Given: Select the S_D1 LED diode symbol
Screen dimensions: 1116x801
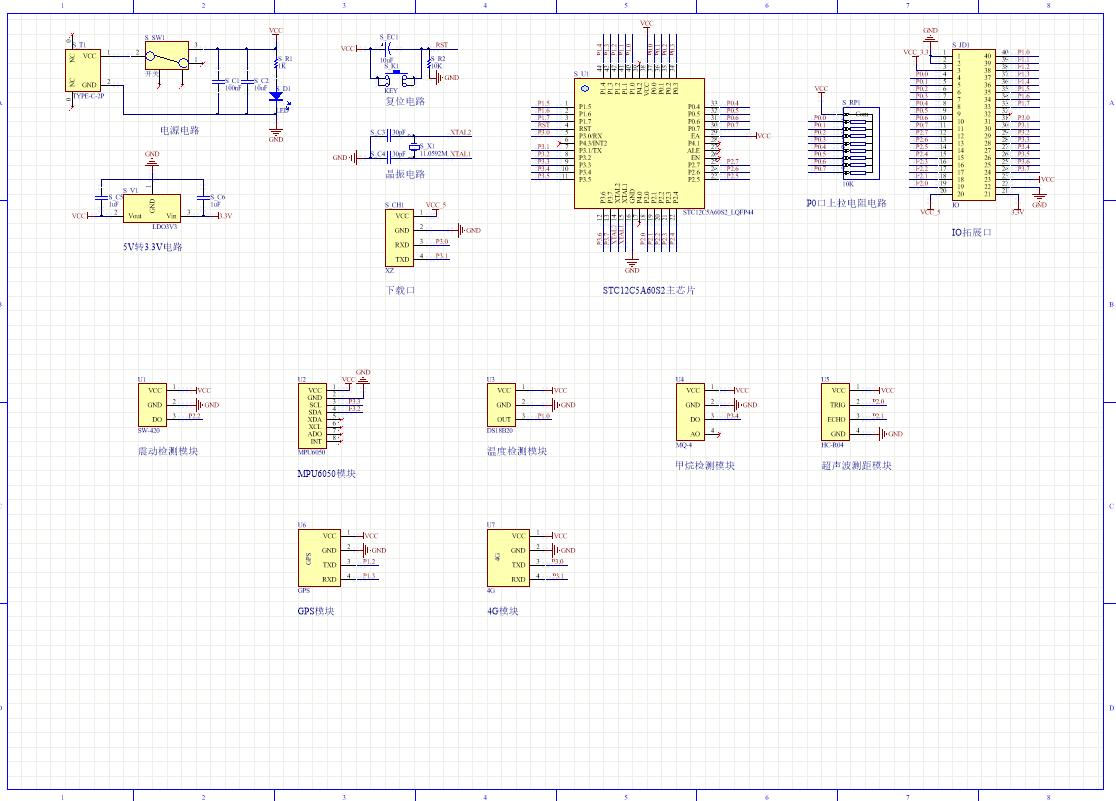Looking at the screenshot, I should pos(277,97).
